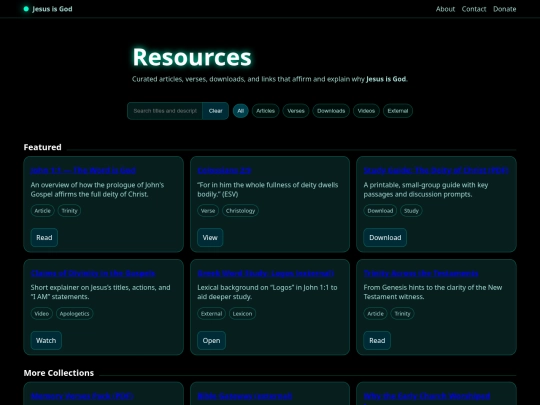Open the Bible Gateway external link

tap(245, 396)
